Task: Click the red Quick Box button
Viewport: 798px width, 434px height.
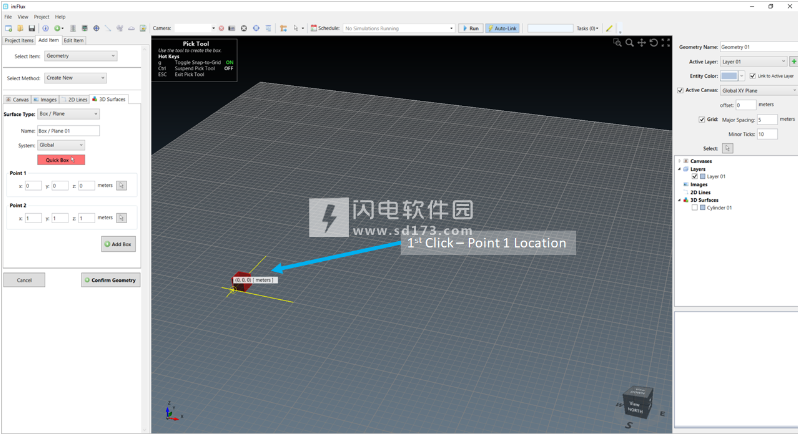Action: coord(61,160)
